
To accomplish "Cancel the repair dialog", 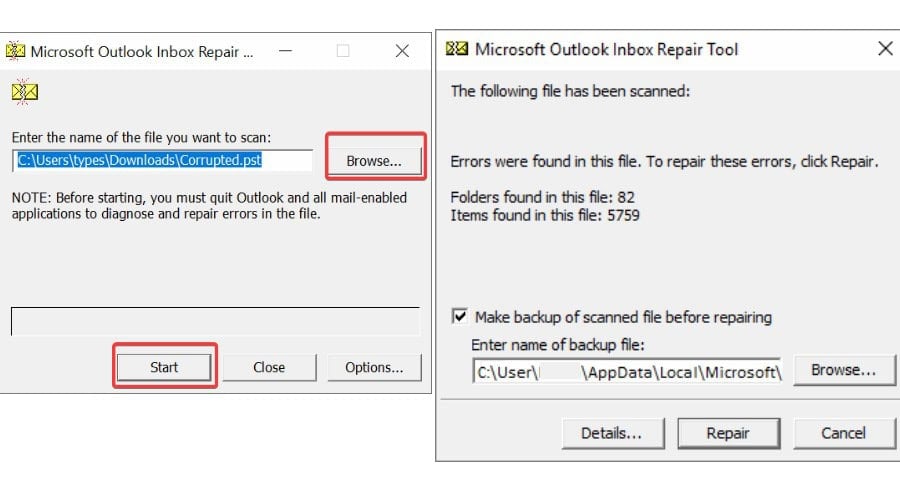I will pos(844,433).
